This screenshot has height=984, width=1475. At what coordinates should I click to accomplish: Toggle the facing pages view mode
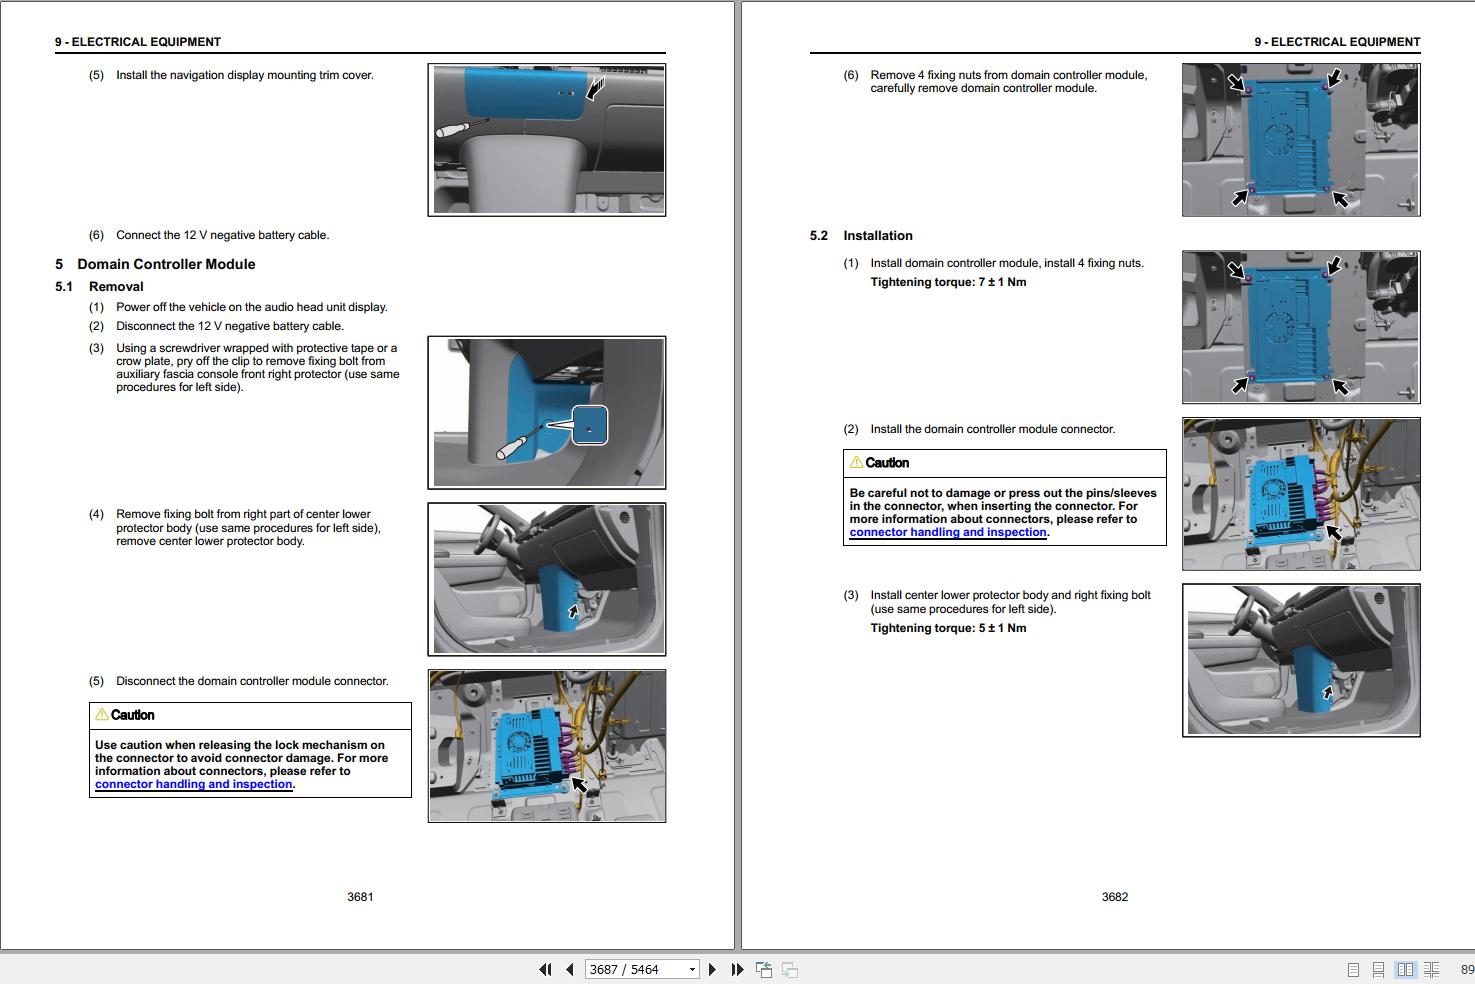[1405, 969]
